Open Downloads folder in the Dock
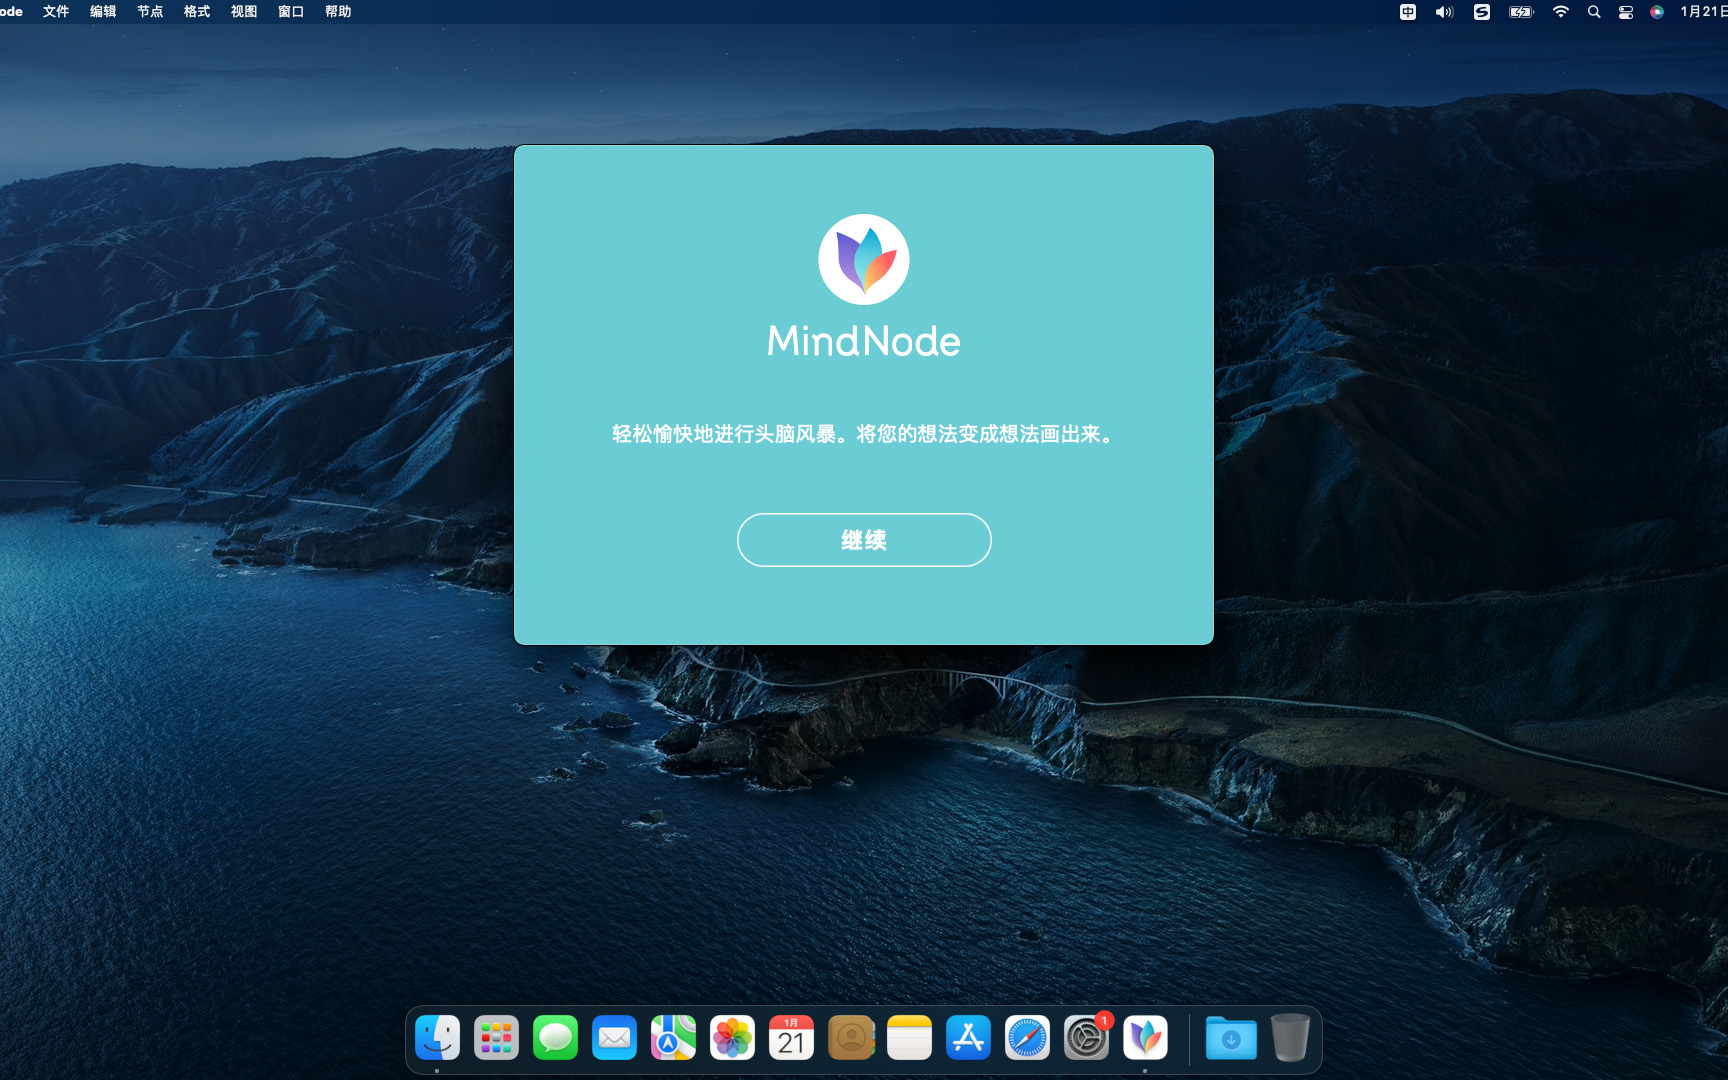This screenshot has height=1080, width=1728. [x=1231, y=1038]
